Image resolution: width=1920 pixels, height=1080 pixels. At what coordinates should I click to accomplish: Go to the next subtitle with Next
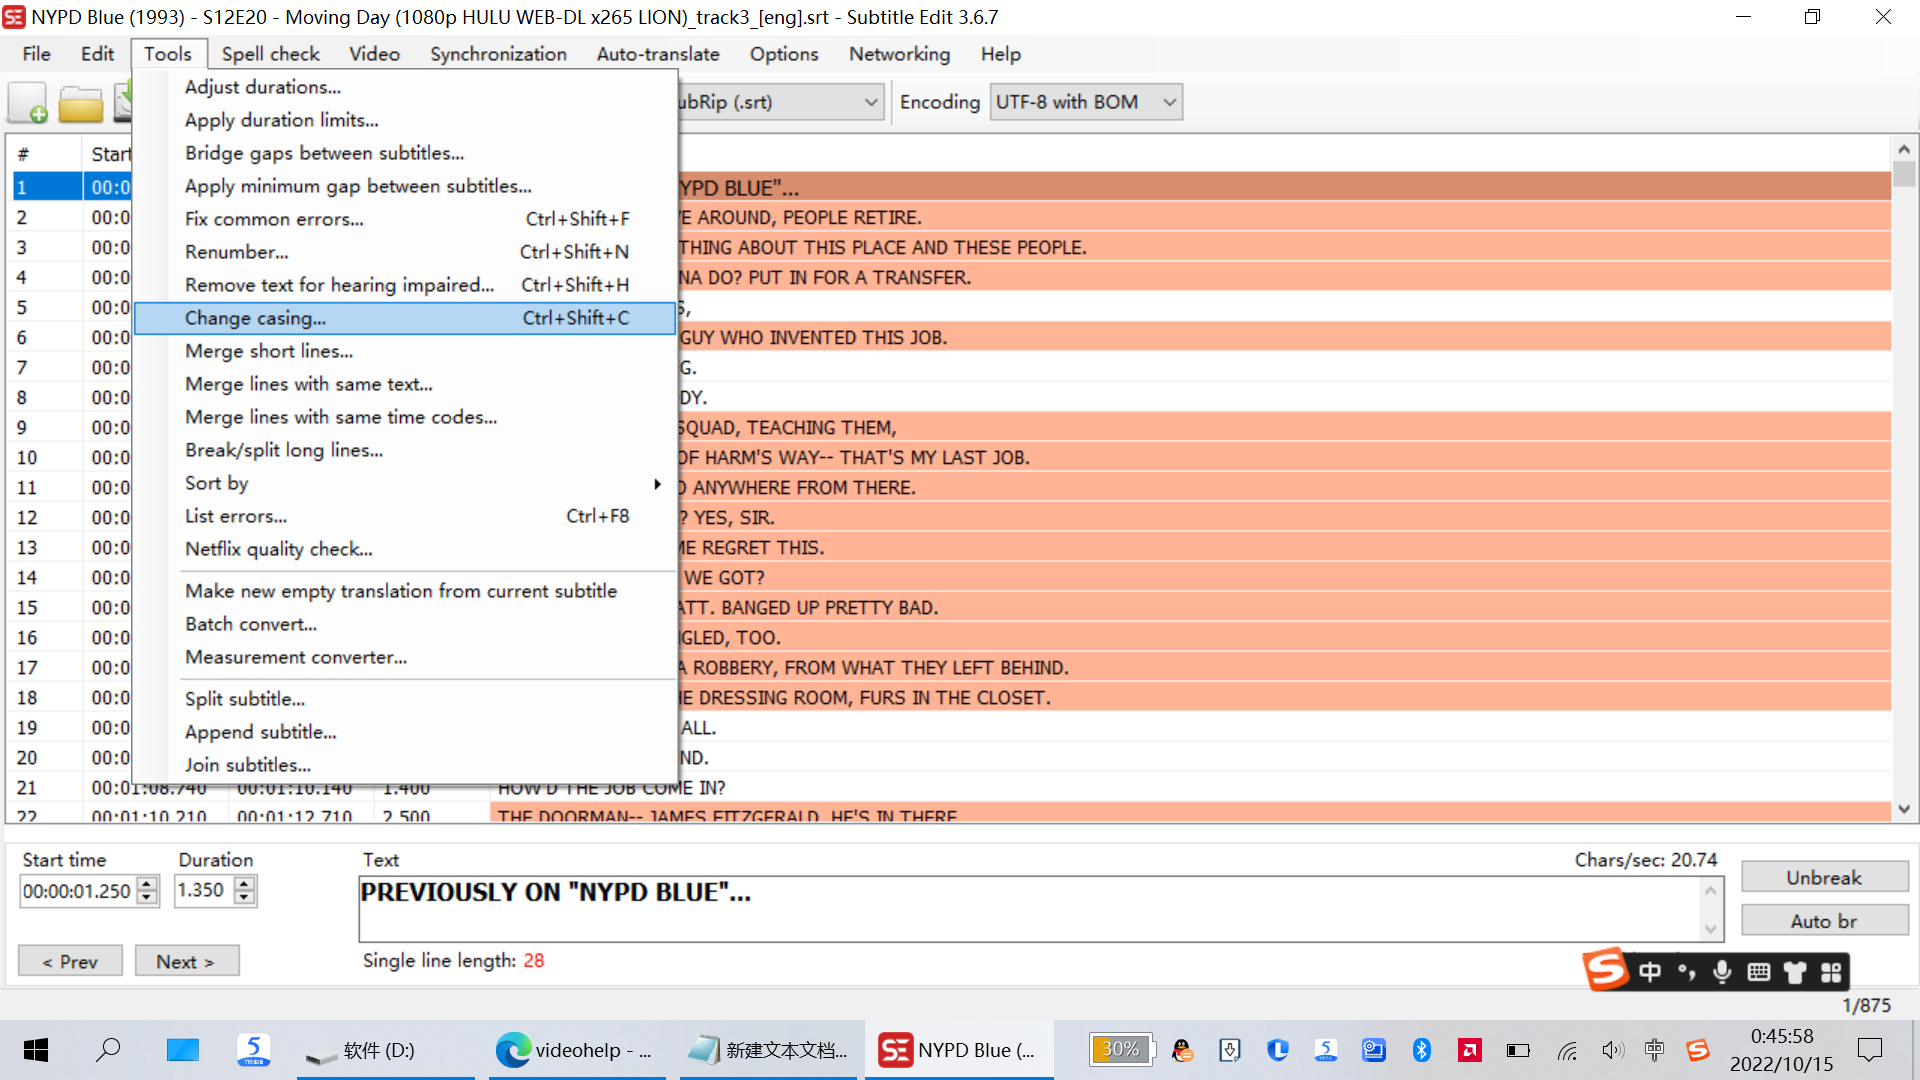pos(187,961)
